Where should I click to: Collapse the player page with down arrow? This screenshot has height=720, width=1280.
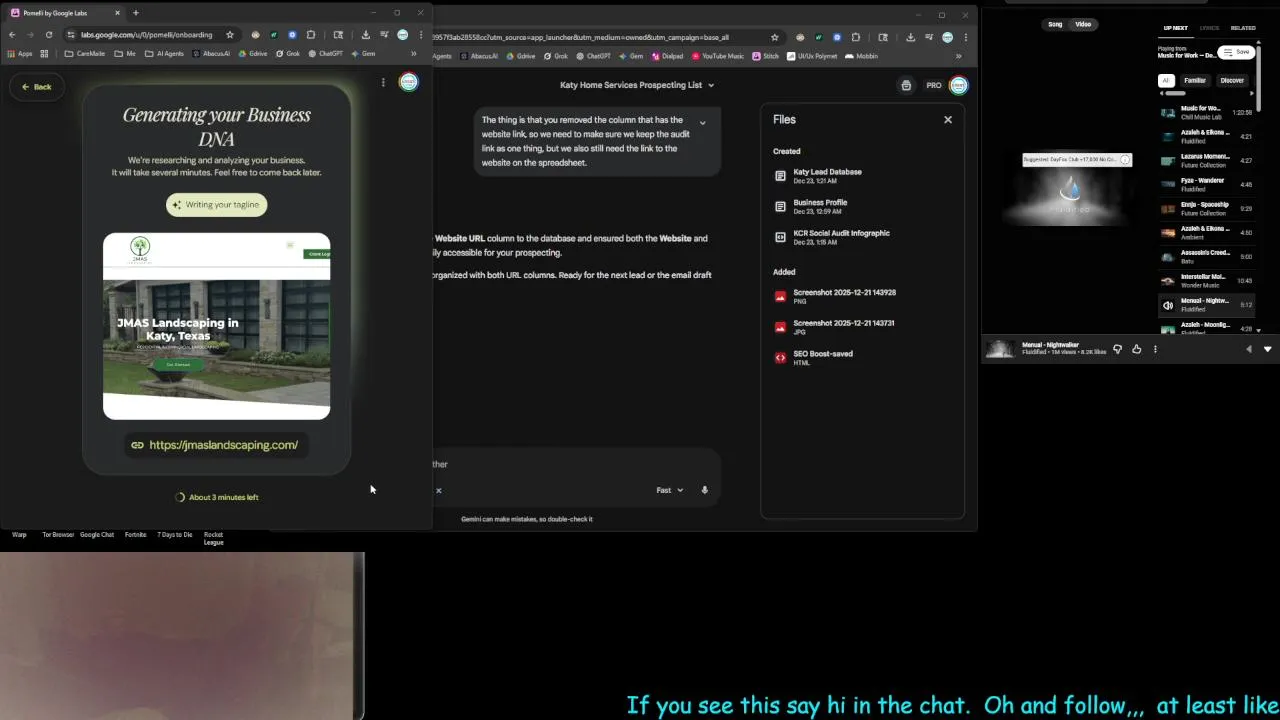(x=1267, y=349)
